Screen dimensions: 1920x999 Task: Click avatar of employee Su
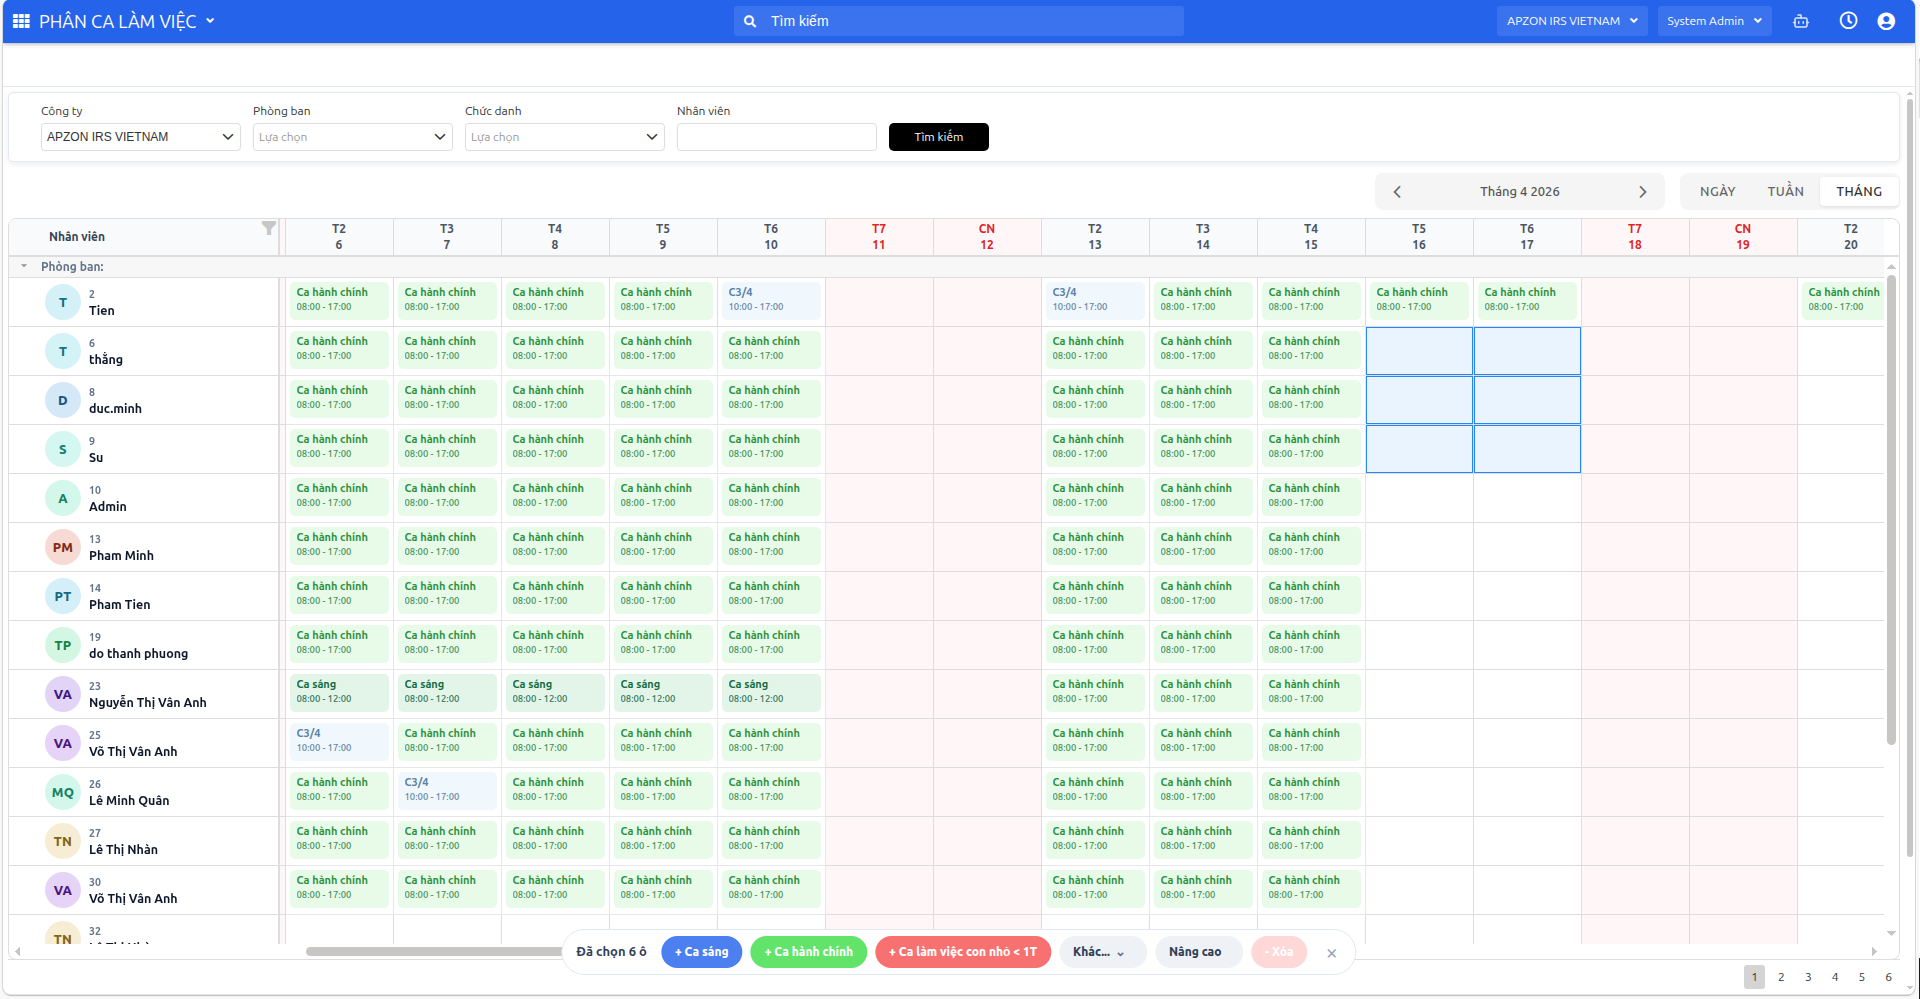63,449
